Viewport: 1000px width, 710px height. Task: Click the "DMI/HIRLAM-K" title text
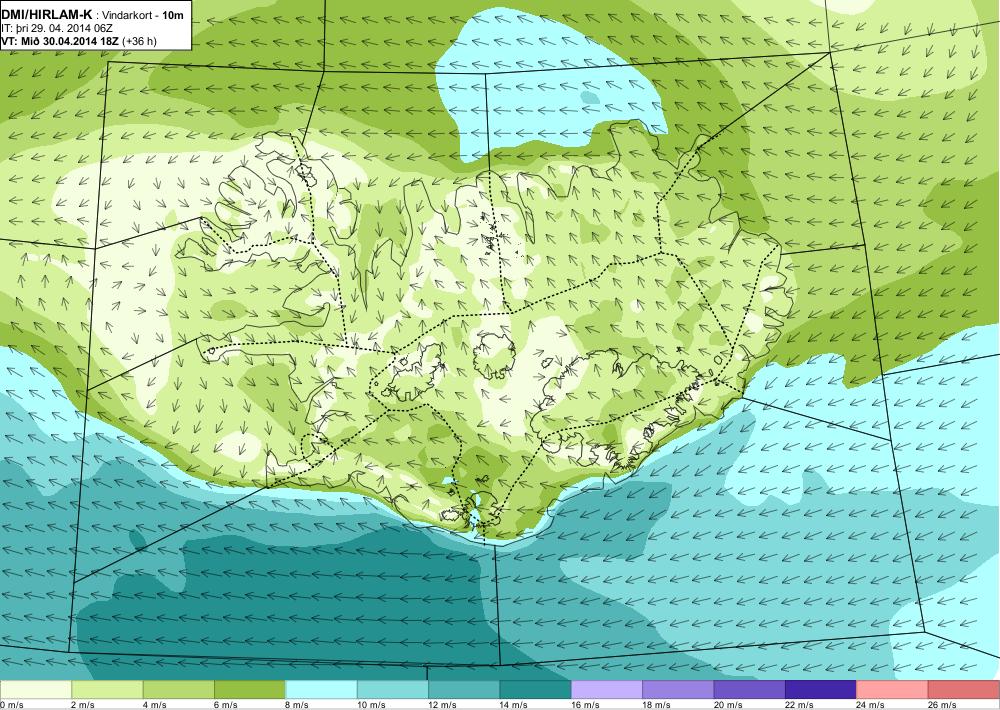coord(47,14)
